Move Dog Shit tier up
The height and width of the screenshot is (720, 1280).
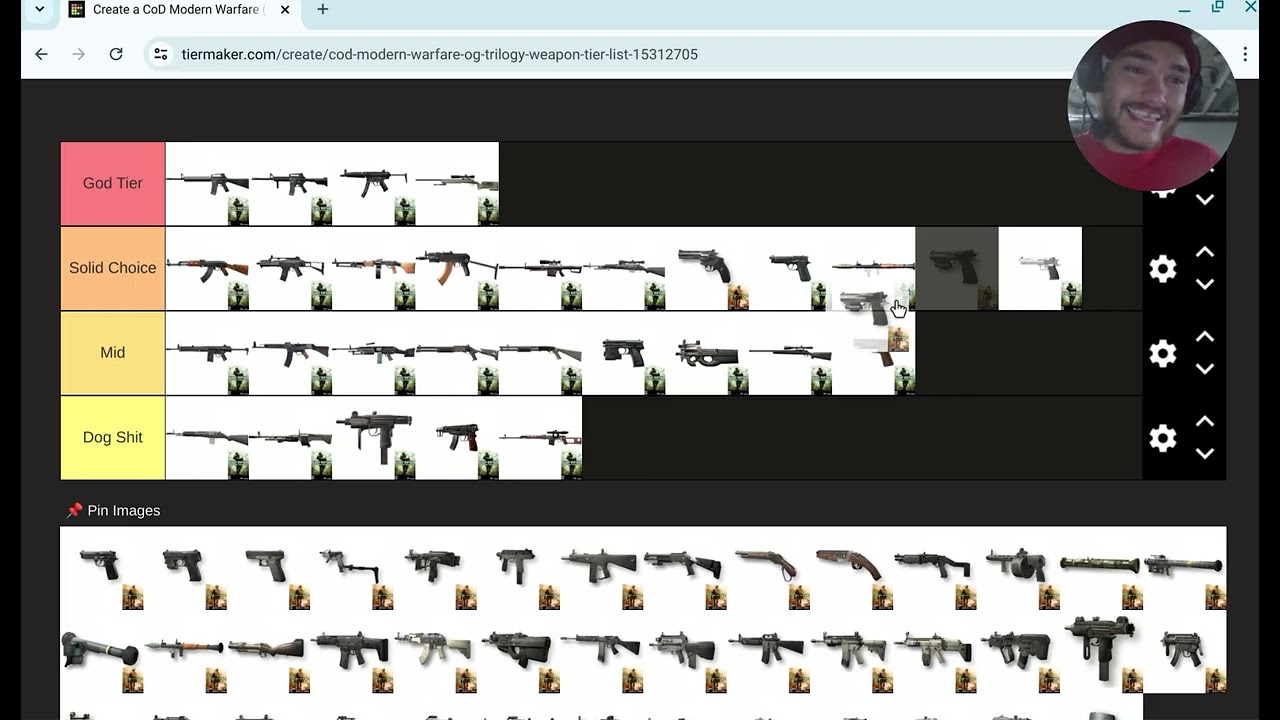(1205, 421)
